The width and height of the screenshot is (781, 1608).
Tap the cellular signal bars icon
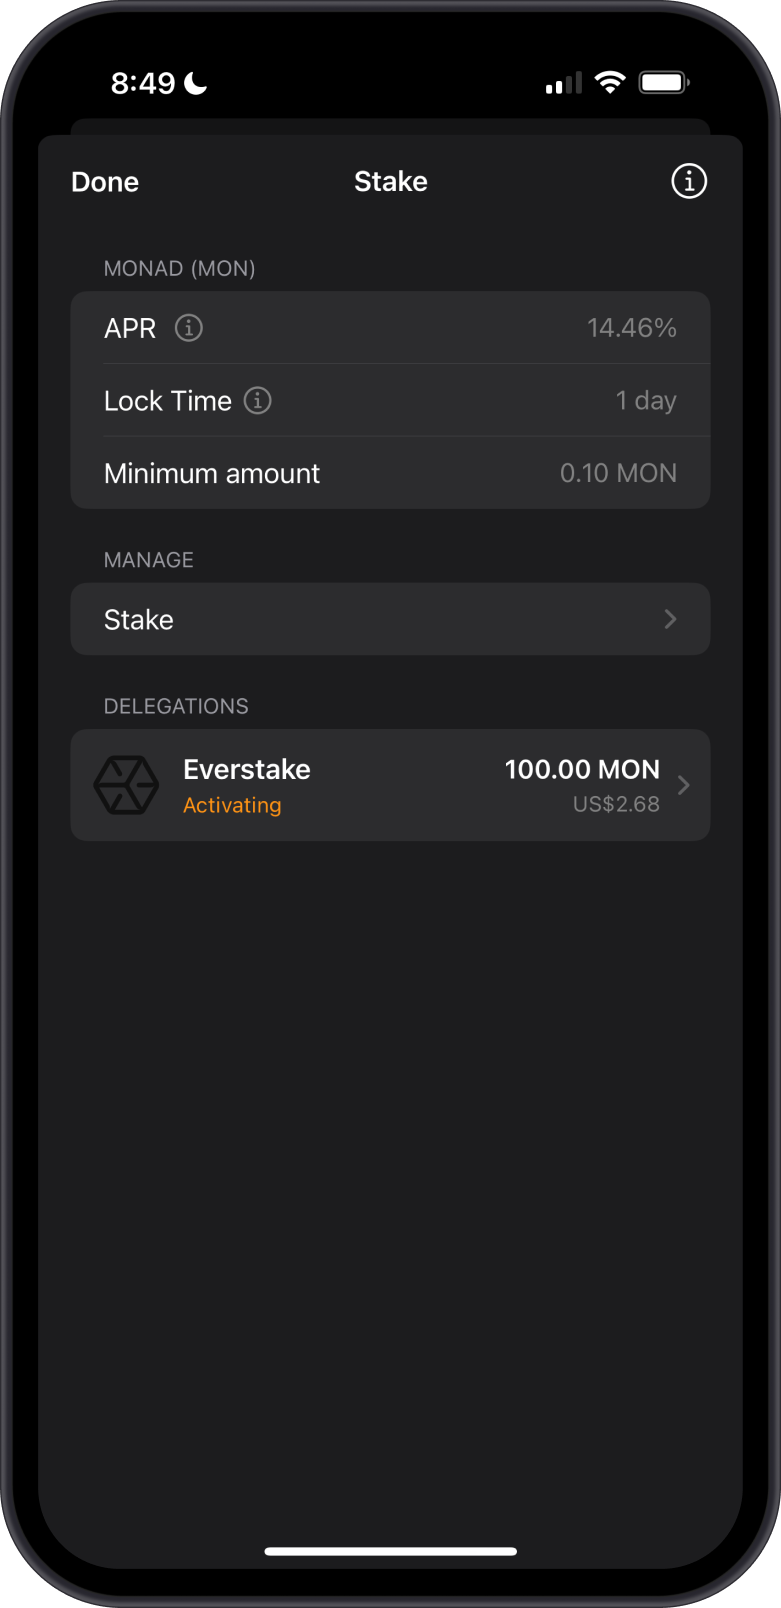[x=563, y=84]
